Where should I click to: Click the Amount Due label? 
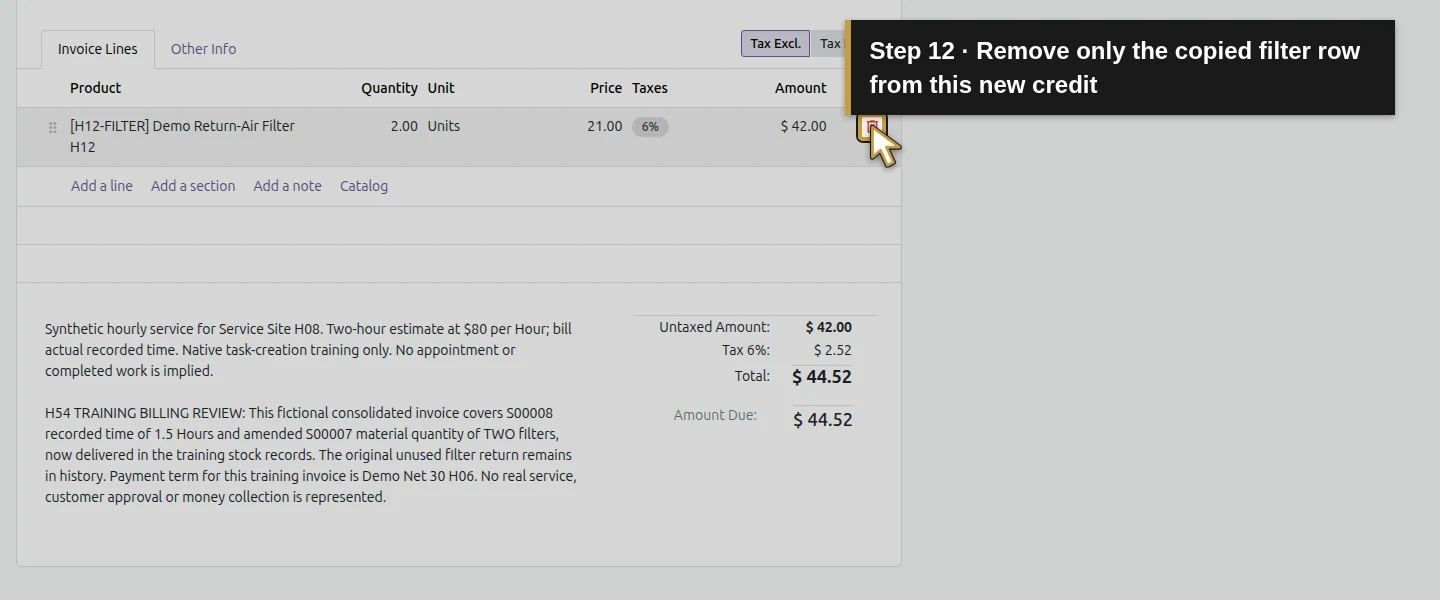point(715,415)
